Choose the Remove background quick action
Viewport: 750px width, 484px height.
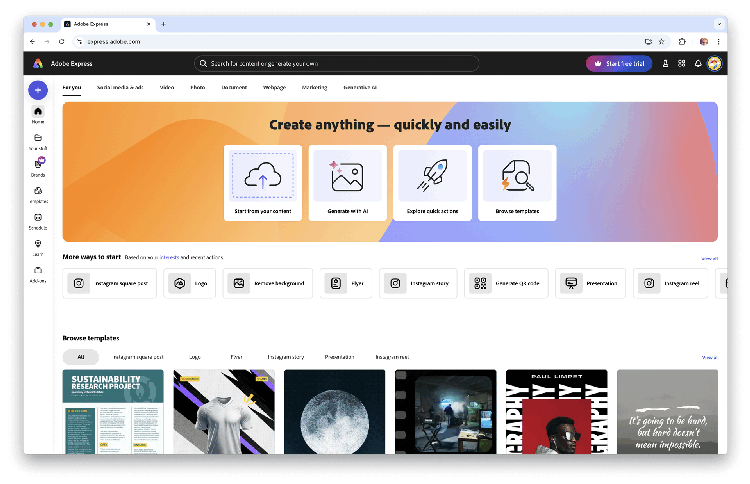269,283
